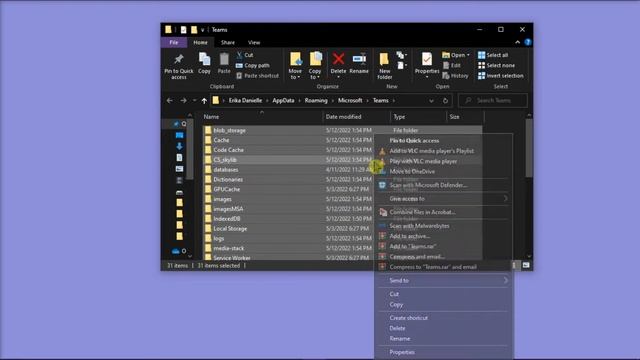Select the blob_storage folder row
640x360 pixels.
342,130
